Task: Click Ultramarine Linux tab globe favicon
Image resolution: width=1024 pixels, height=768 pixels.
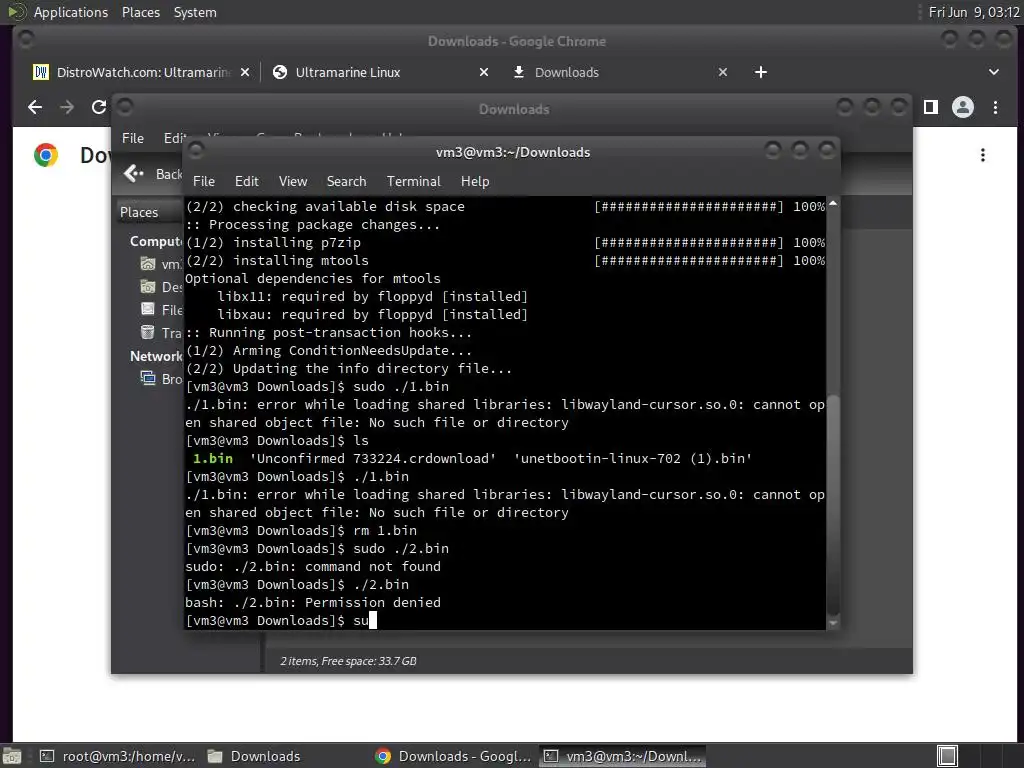Action: tap(280, 72)
